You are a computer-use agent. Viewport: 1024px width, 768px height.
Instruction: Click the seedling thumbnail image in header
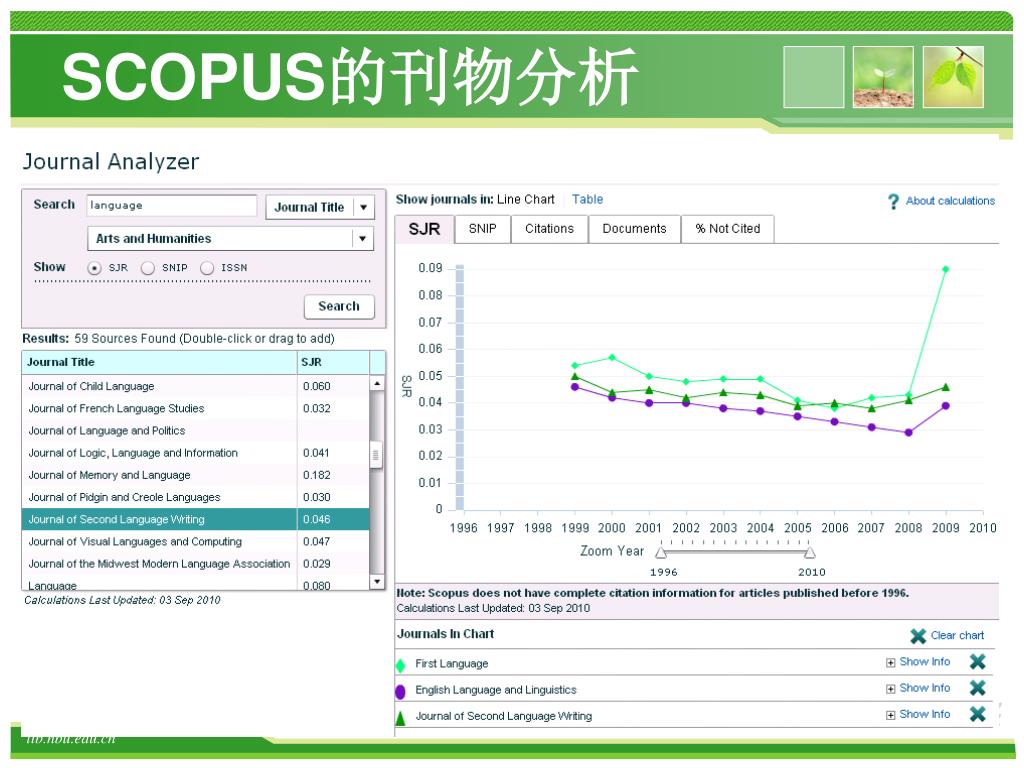tap(883, 77)
